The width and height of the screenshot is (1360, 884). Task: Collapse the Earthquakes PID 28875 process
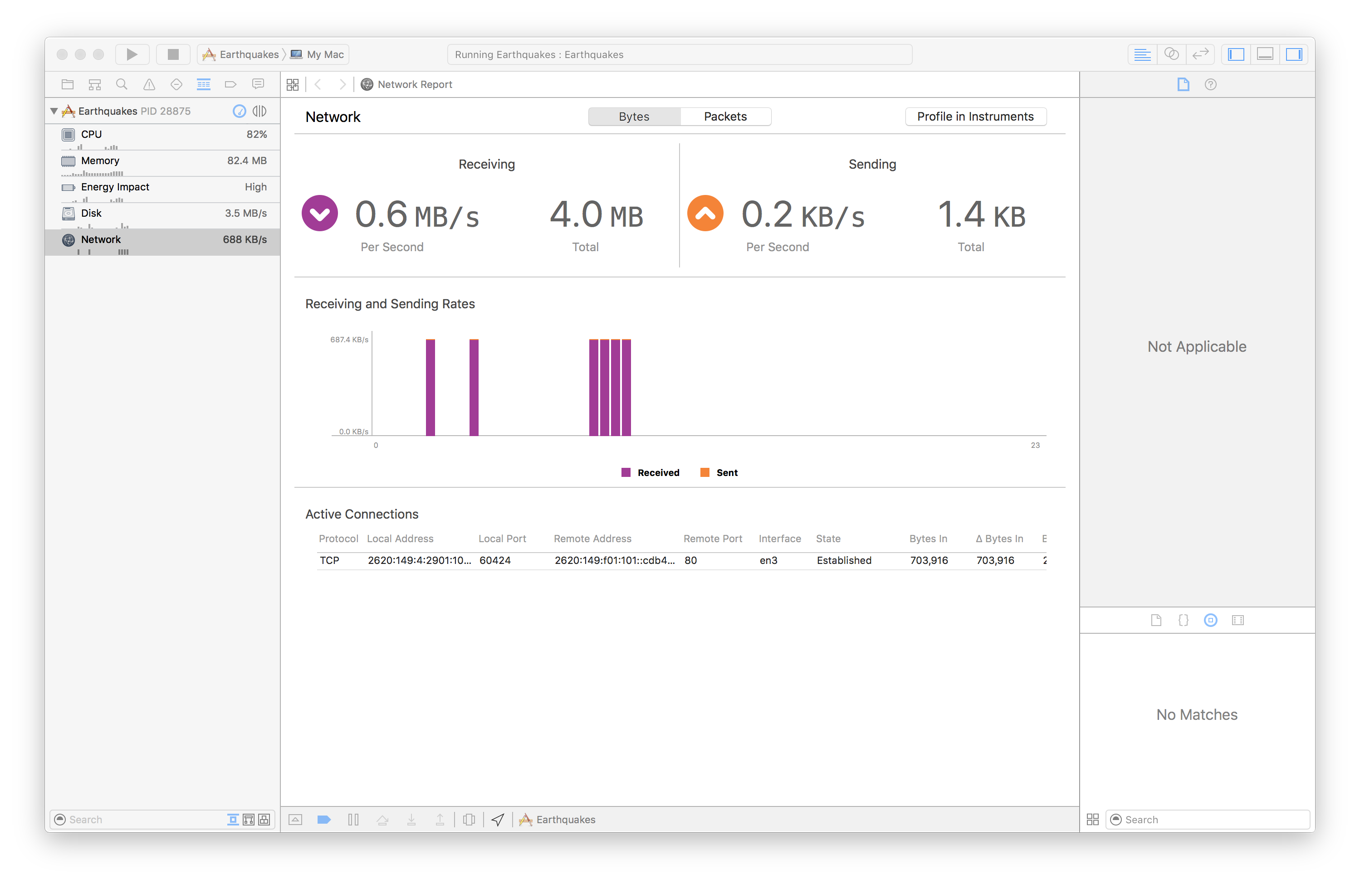point(53,111)
